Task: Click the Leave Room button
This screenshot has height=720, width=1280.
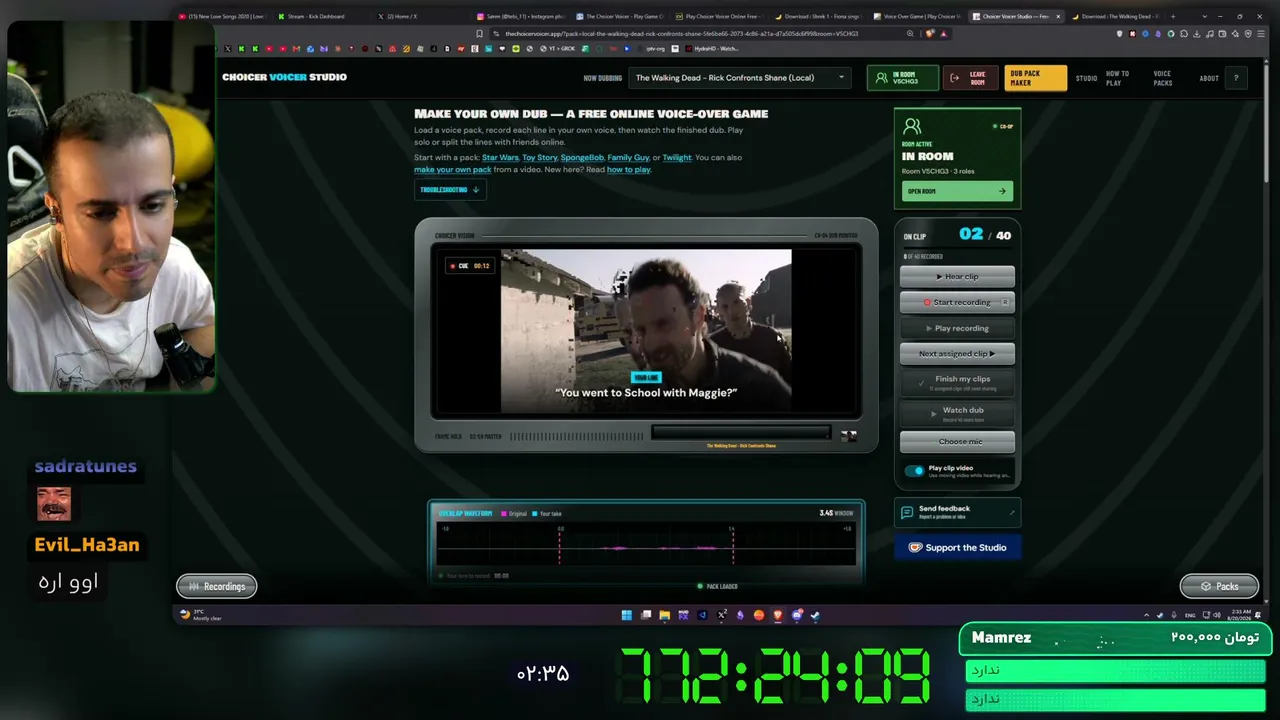Action: tap(970, 78)
